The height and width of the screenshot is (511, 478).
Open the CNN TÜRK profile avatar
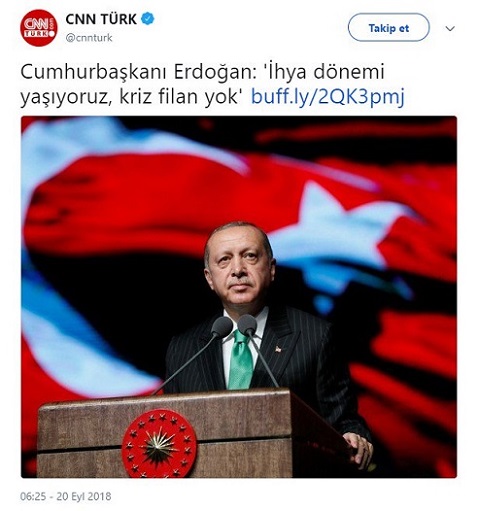(39, 28)
